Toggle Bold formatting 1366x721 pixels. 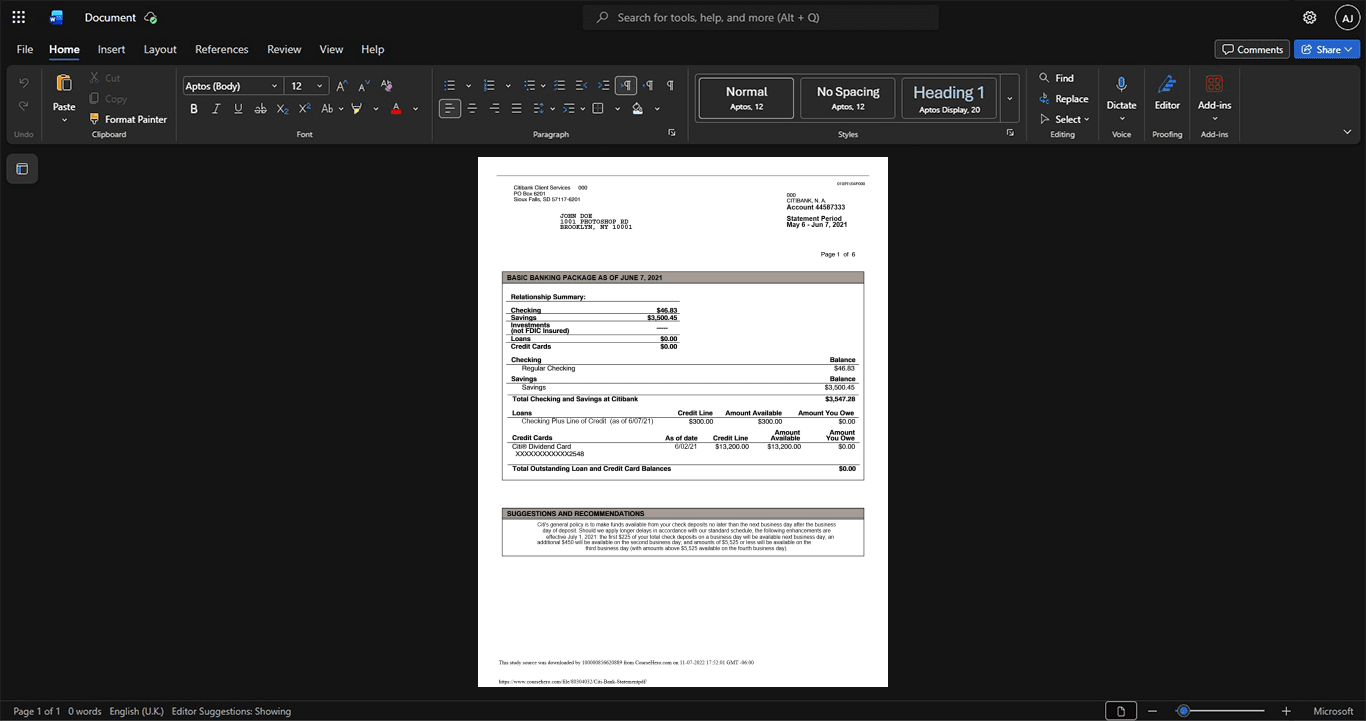(x=194, y=108)
